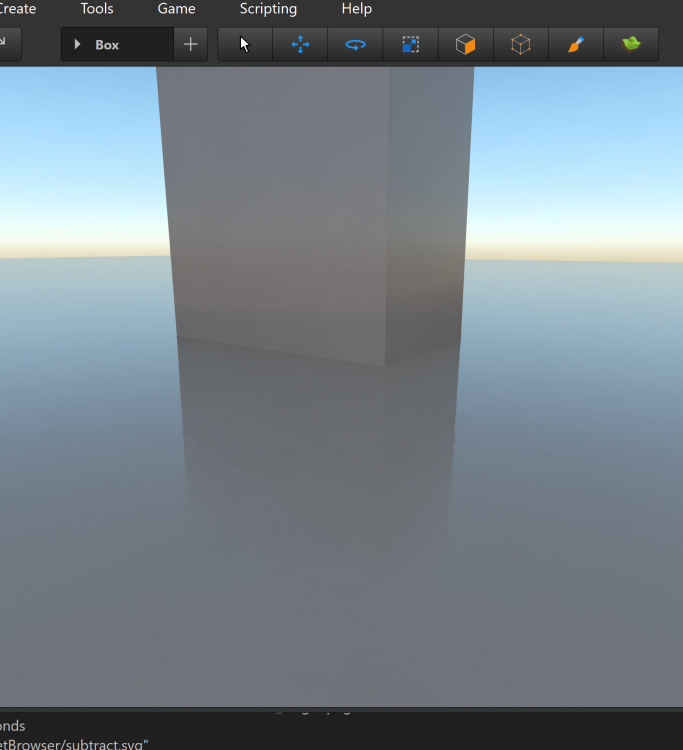Open the Game menu
Screen dimensions: 683x750
[176, 9]
